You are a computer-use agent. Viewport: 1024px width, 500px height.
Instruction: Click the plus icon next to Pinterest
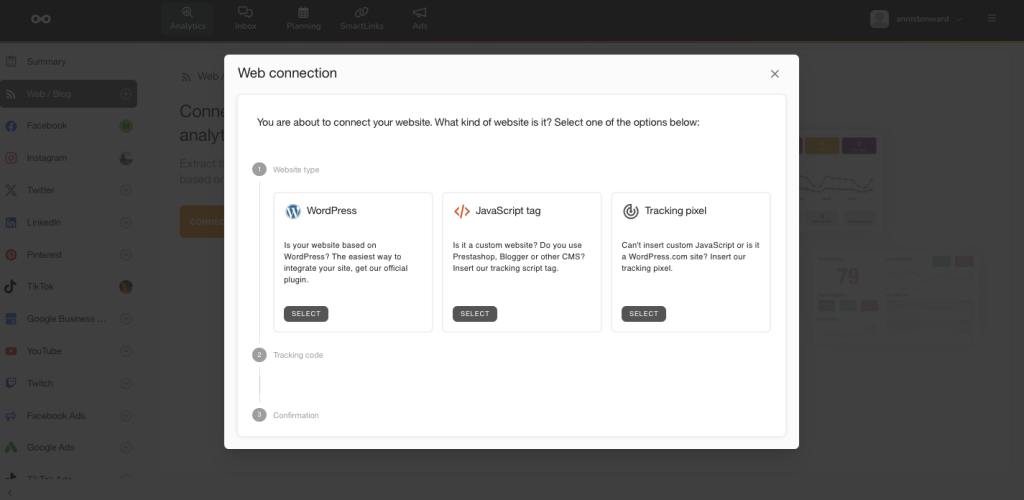tap(126, 255)
